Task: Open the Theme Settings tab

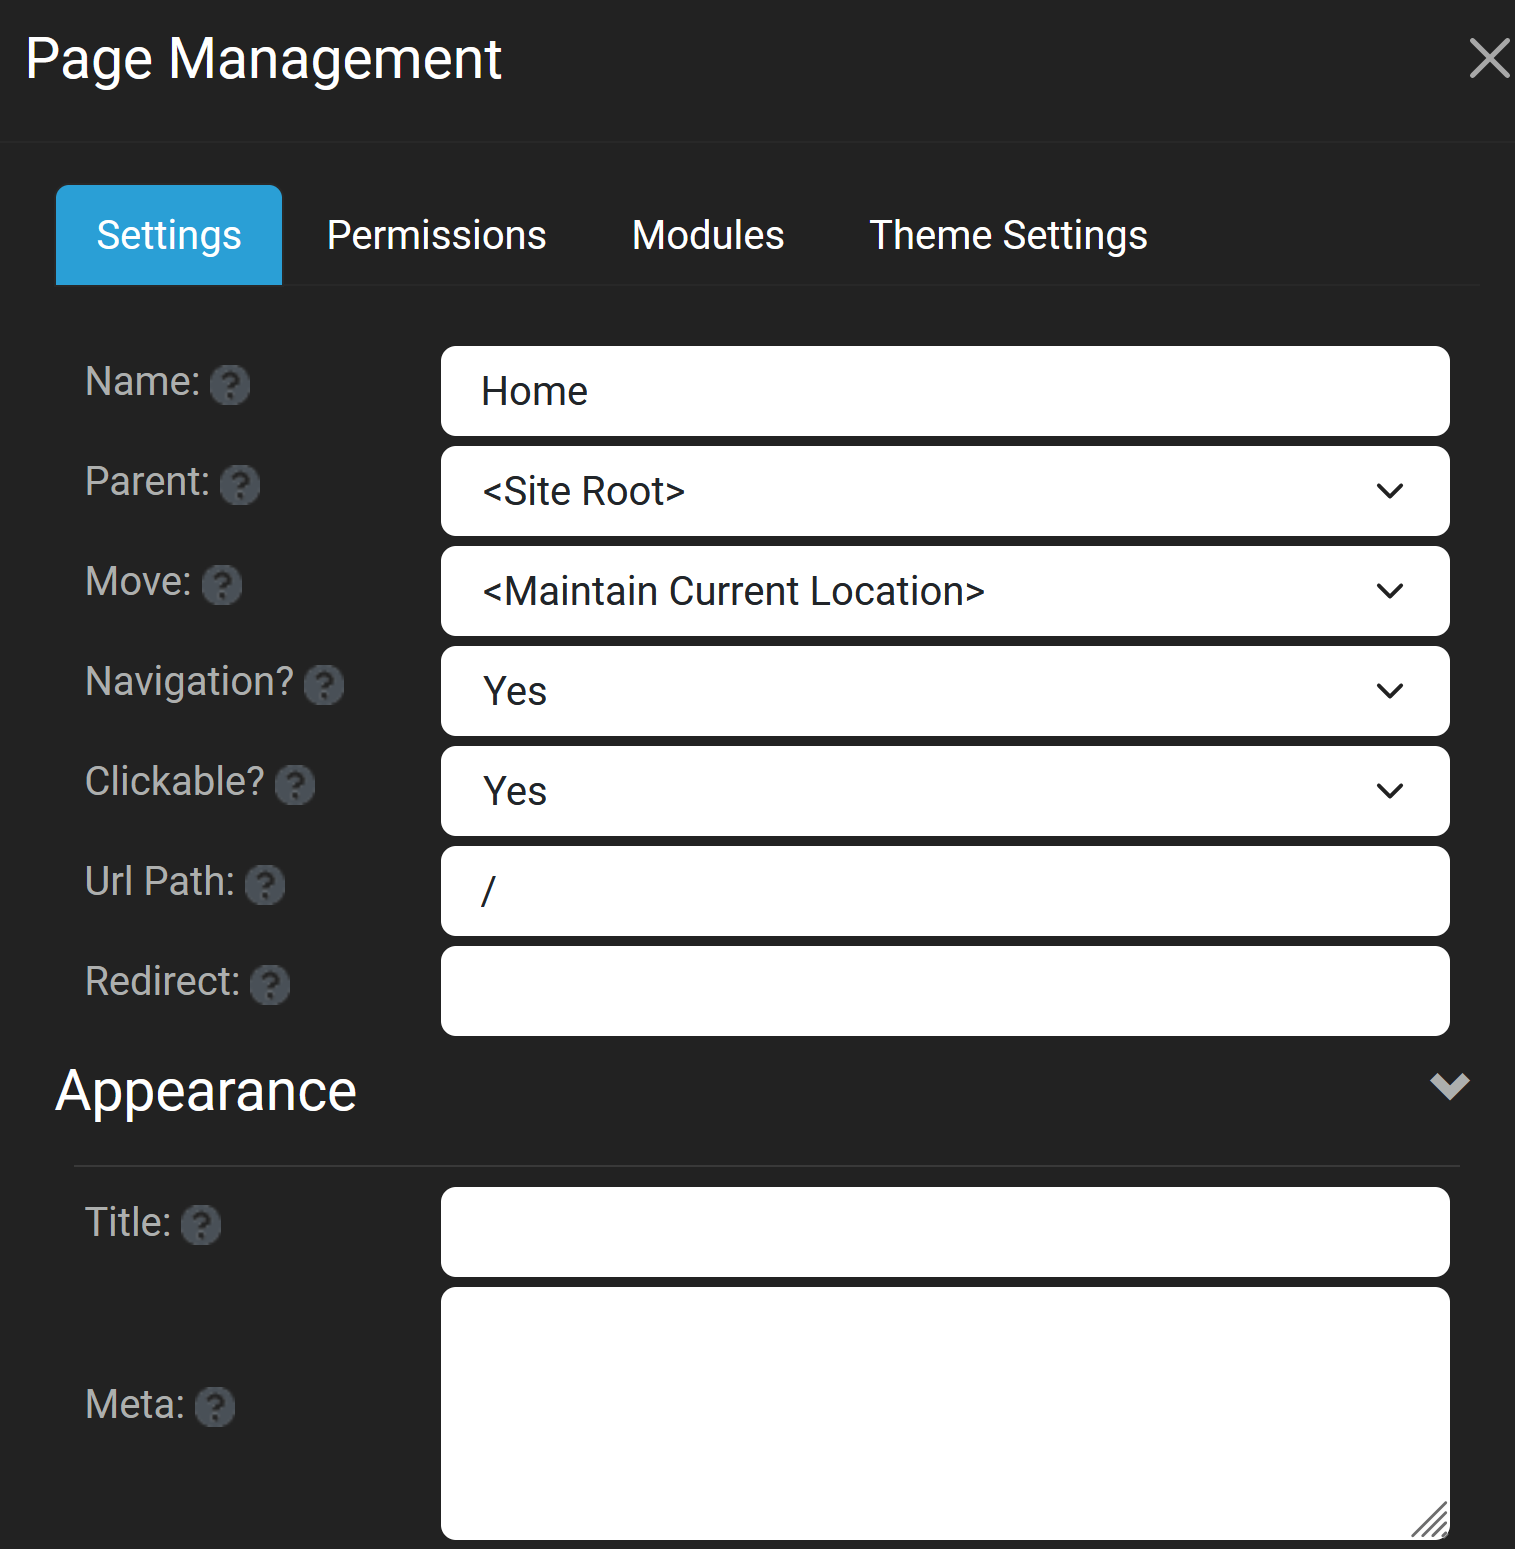Action: [1007, 235]
